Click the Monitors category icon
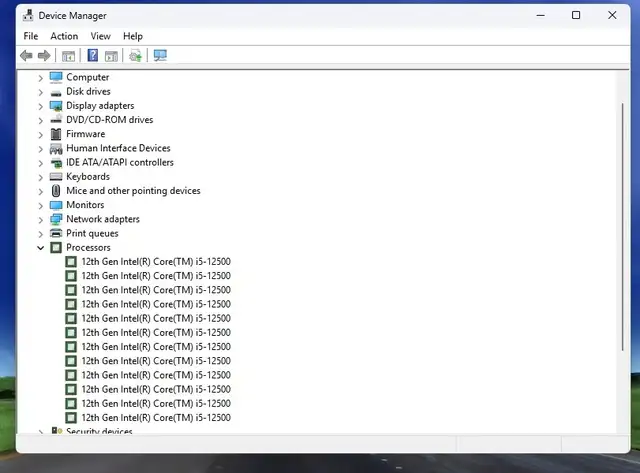The image size is (640, 473). pyautogui.click(x=56, y=205)
